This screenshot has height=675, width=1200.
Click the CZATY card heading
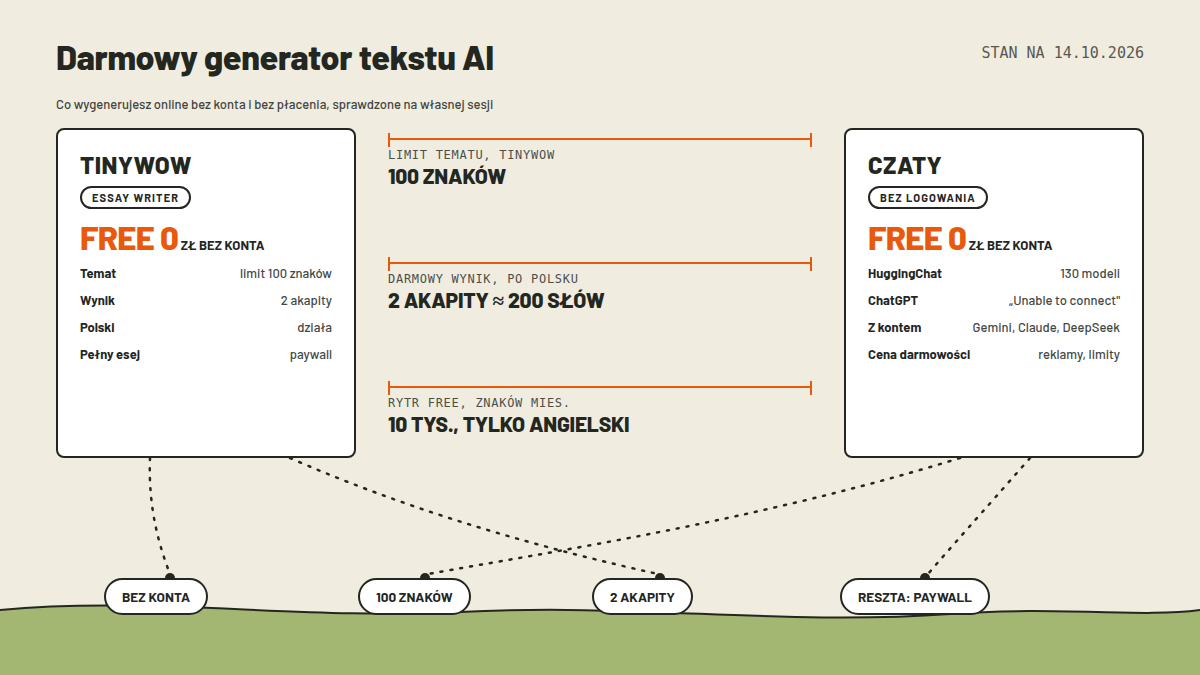904,166
